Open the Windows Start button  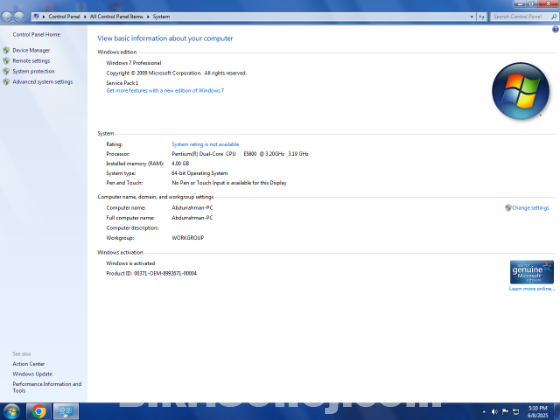pyautogui.click(x=11, y=411)
